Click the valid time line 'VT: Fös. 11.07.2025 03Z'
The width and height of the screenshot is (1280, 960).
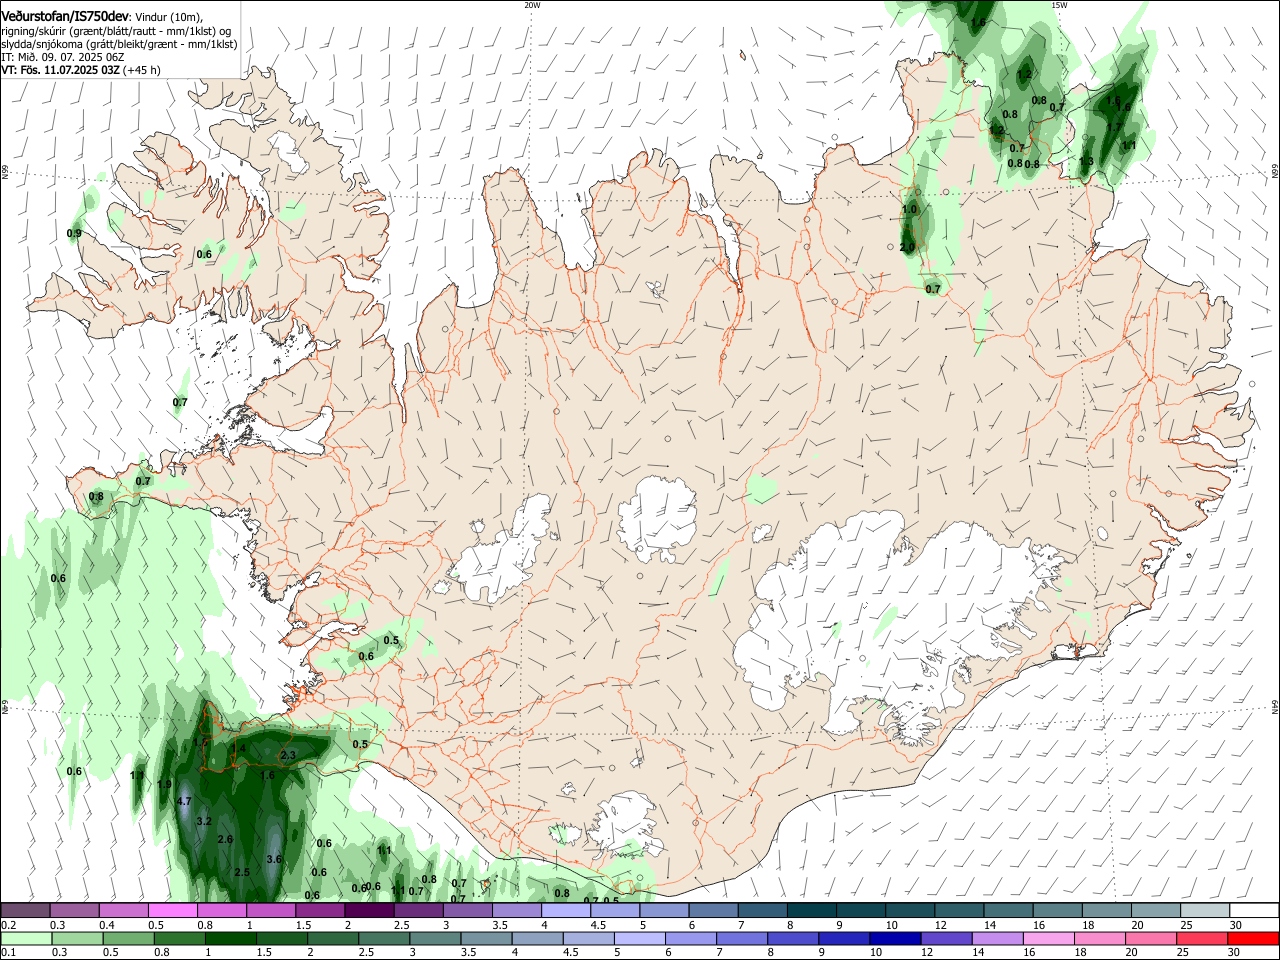click(x=60, y=70)
